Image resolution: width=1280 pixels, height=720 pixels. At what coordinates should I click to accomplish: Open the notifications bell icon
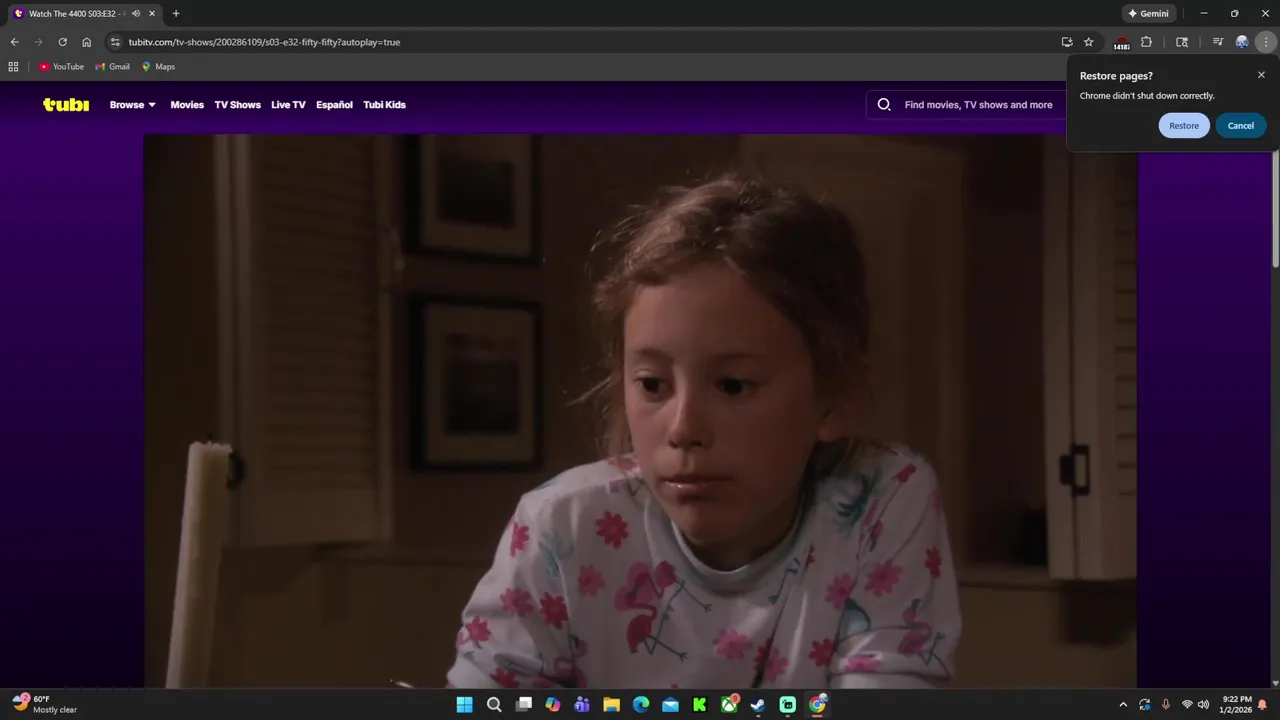tap(1262, 705)
